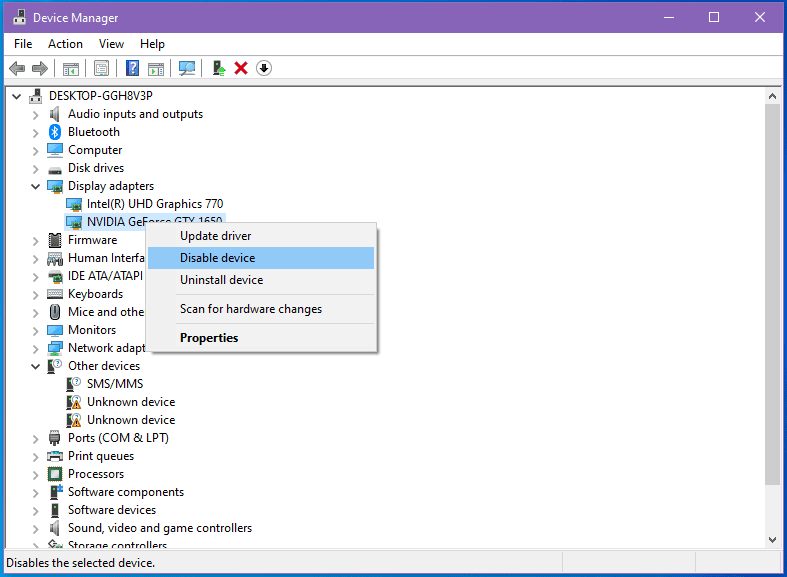Click the SMS/MMS device icon
The image size is (787, 577).
pyautogui.click(x=74, y=384)
